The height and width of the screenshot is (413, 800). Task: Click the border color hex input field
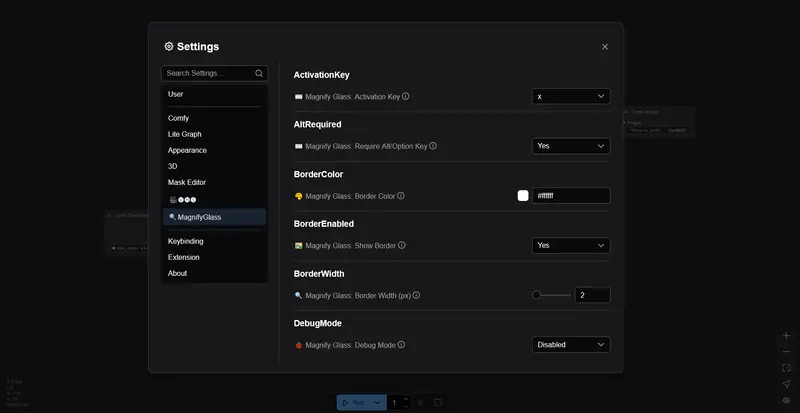571,196
